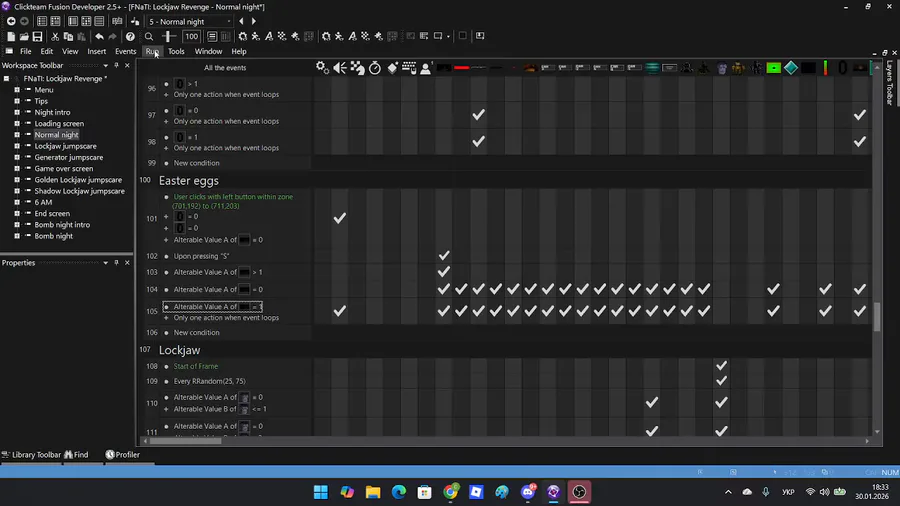Select the teal diamond object column
The width and height of the screenshot is (900, 506).
click(791, 68)
